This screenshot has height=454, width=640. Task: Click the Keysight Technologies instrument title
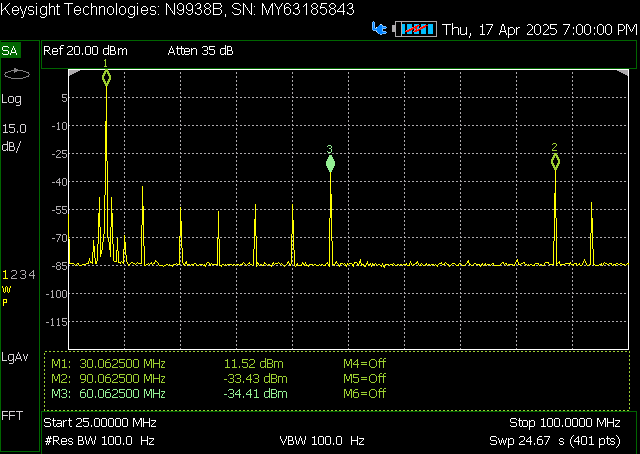click(177, 9)
